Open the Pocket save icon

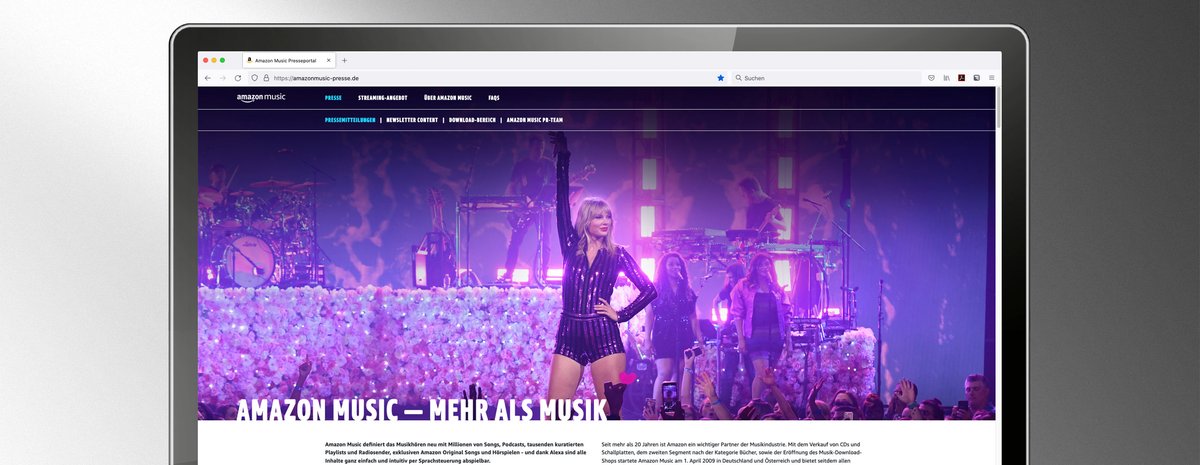pyautogui.click(x=931, y=78)
